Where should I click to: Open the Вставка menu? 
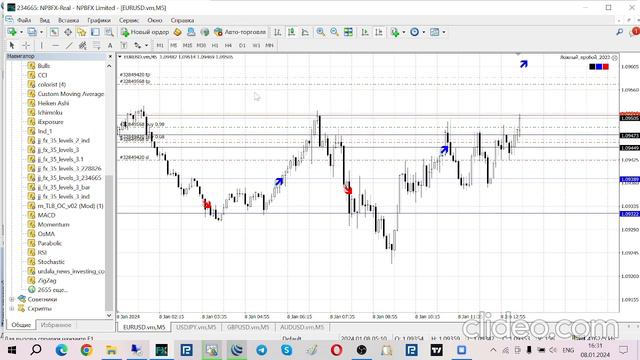click(68, 20)
